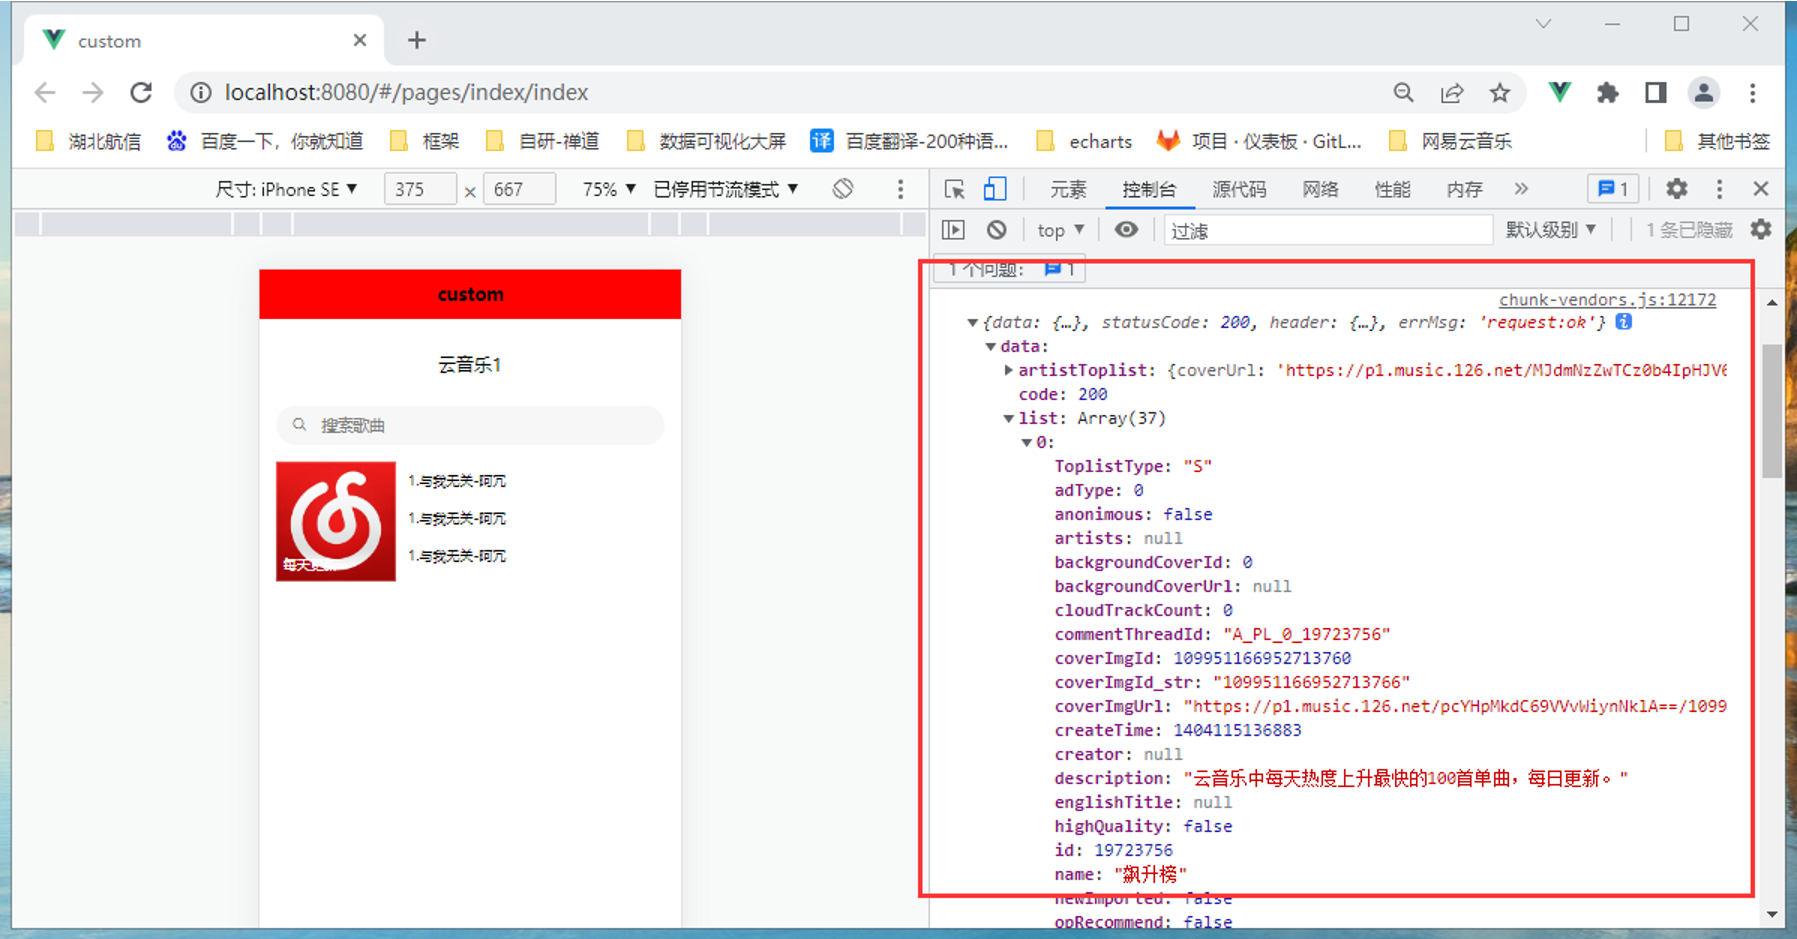The height and width of the screenshot is (939, 1797).
Task: Close the custom tab
Action: pos(360,40)
